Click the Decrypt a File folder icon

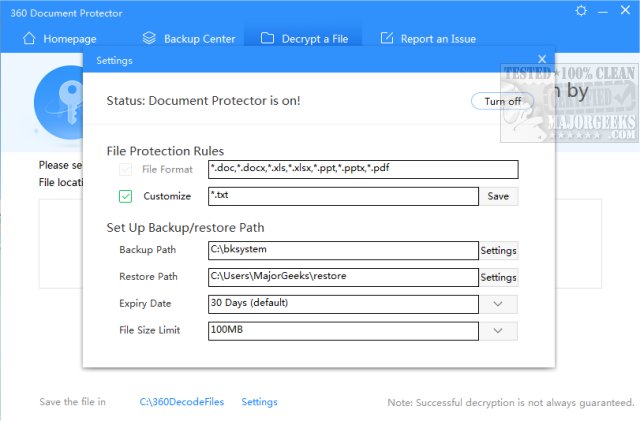tap(267, 39)
